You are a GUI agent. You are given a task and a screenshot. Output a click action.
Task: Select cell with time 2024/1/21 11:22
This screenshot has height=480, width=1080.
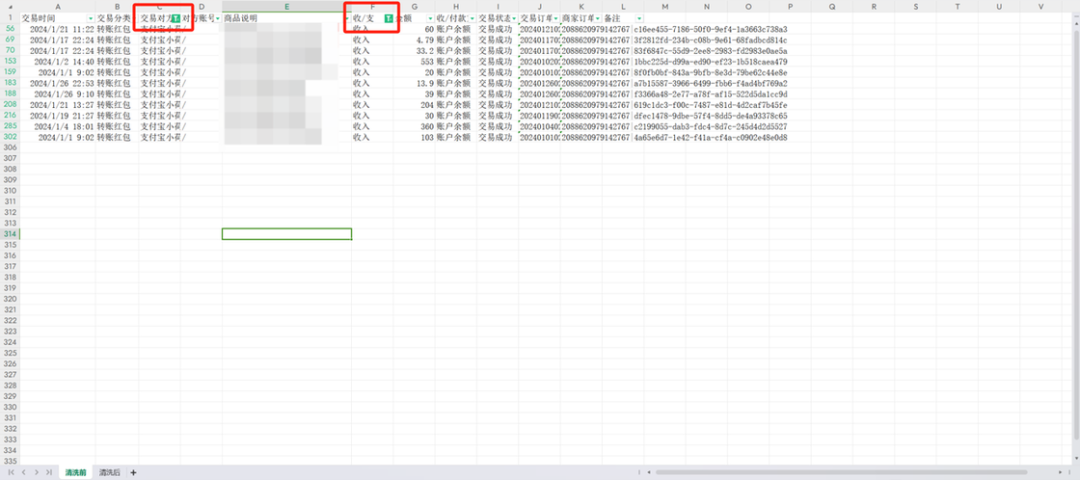tap(58, 30)
